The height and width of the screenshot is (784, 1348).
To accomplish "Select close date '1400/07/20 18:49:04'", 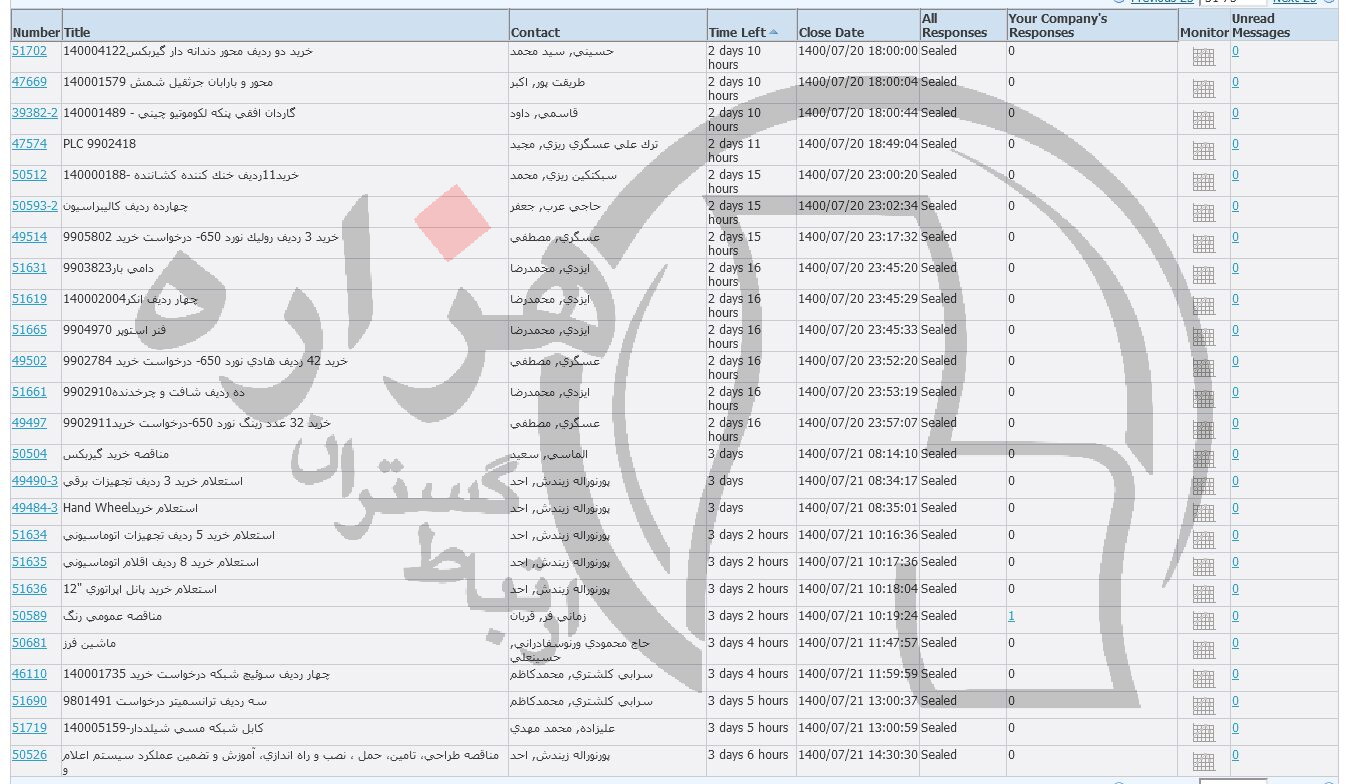I will 858,144.
